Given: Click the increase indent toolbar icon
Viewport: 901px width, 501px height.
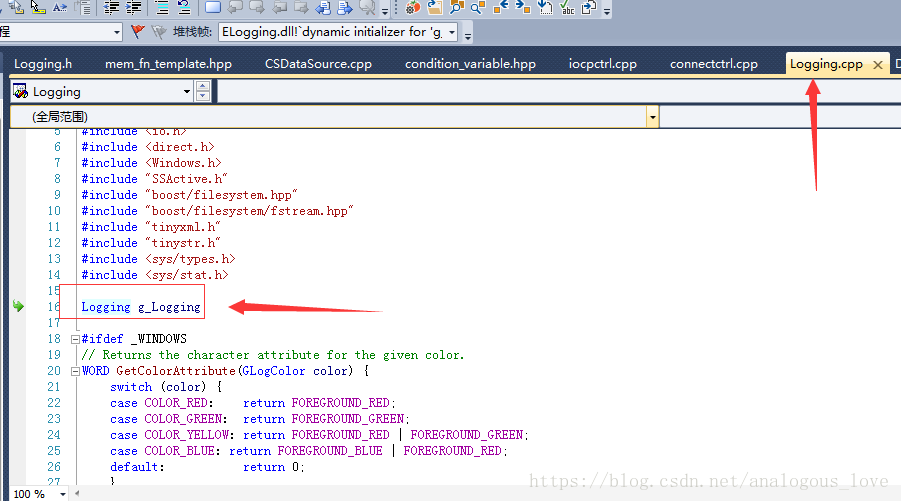Looking at the screenshot, I should (x=134, y=7).
